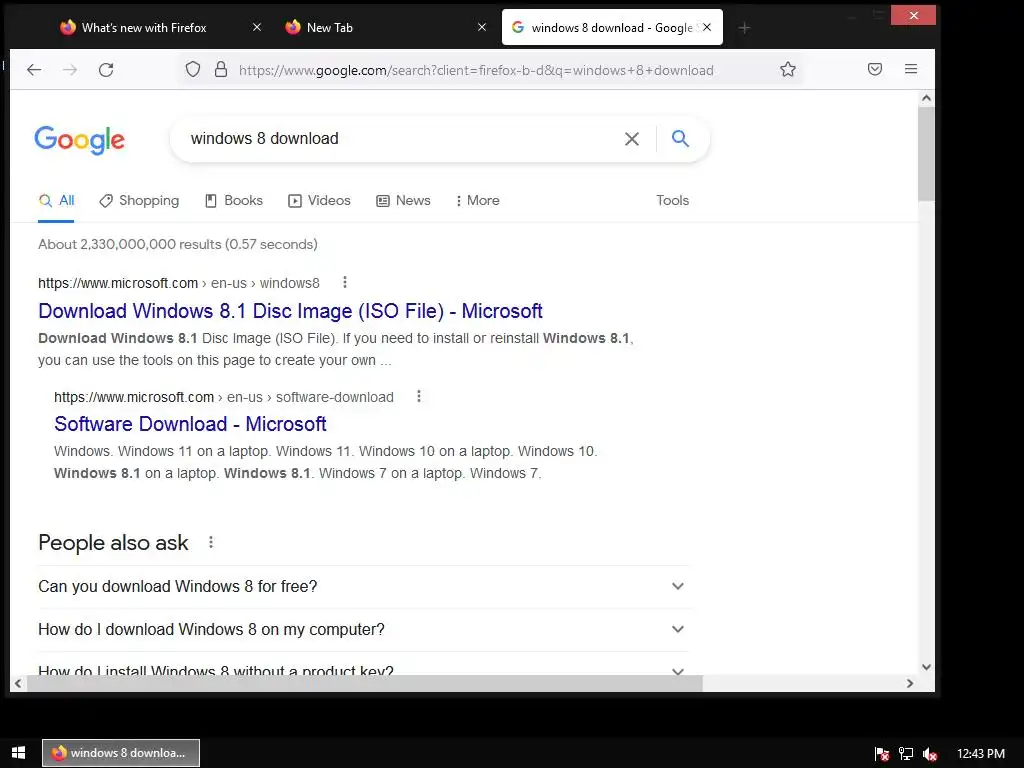Go back using the browser back arrow

pos(34,70)
